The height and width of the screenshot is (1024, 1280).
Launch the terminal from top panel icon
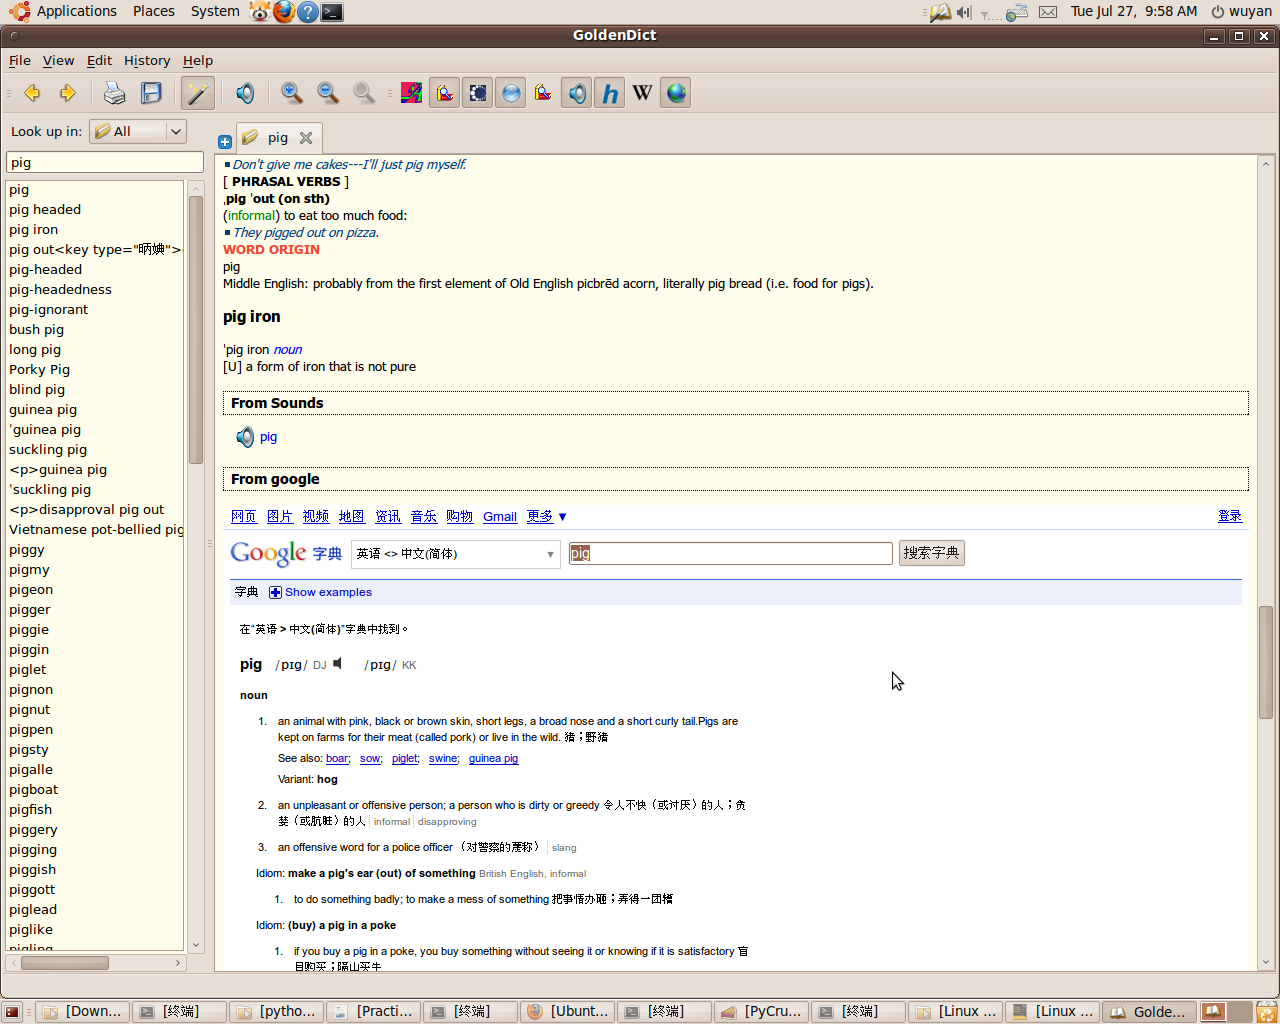(x=332, y=12)
